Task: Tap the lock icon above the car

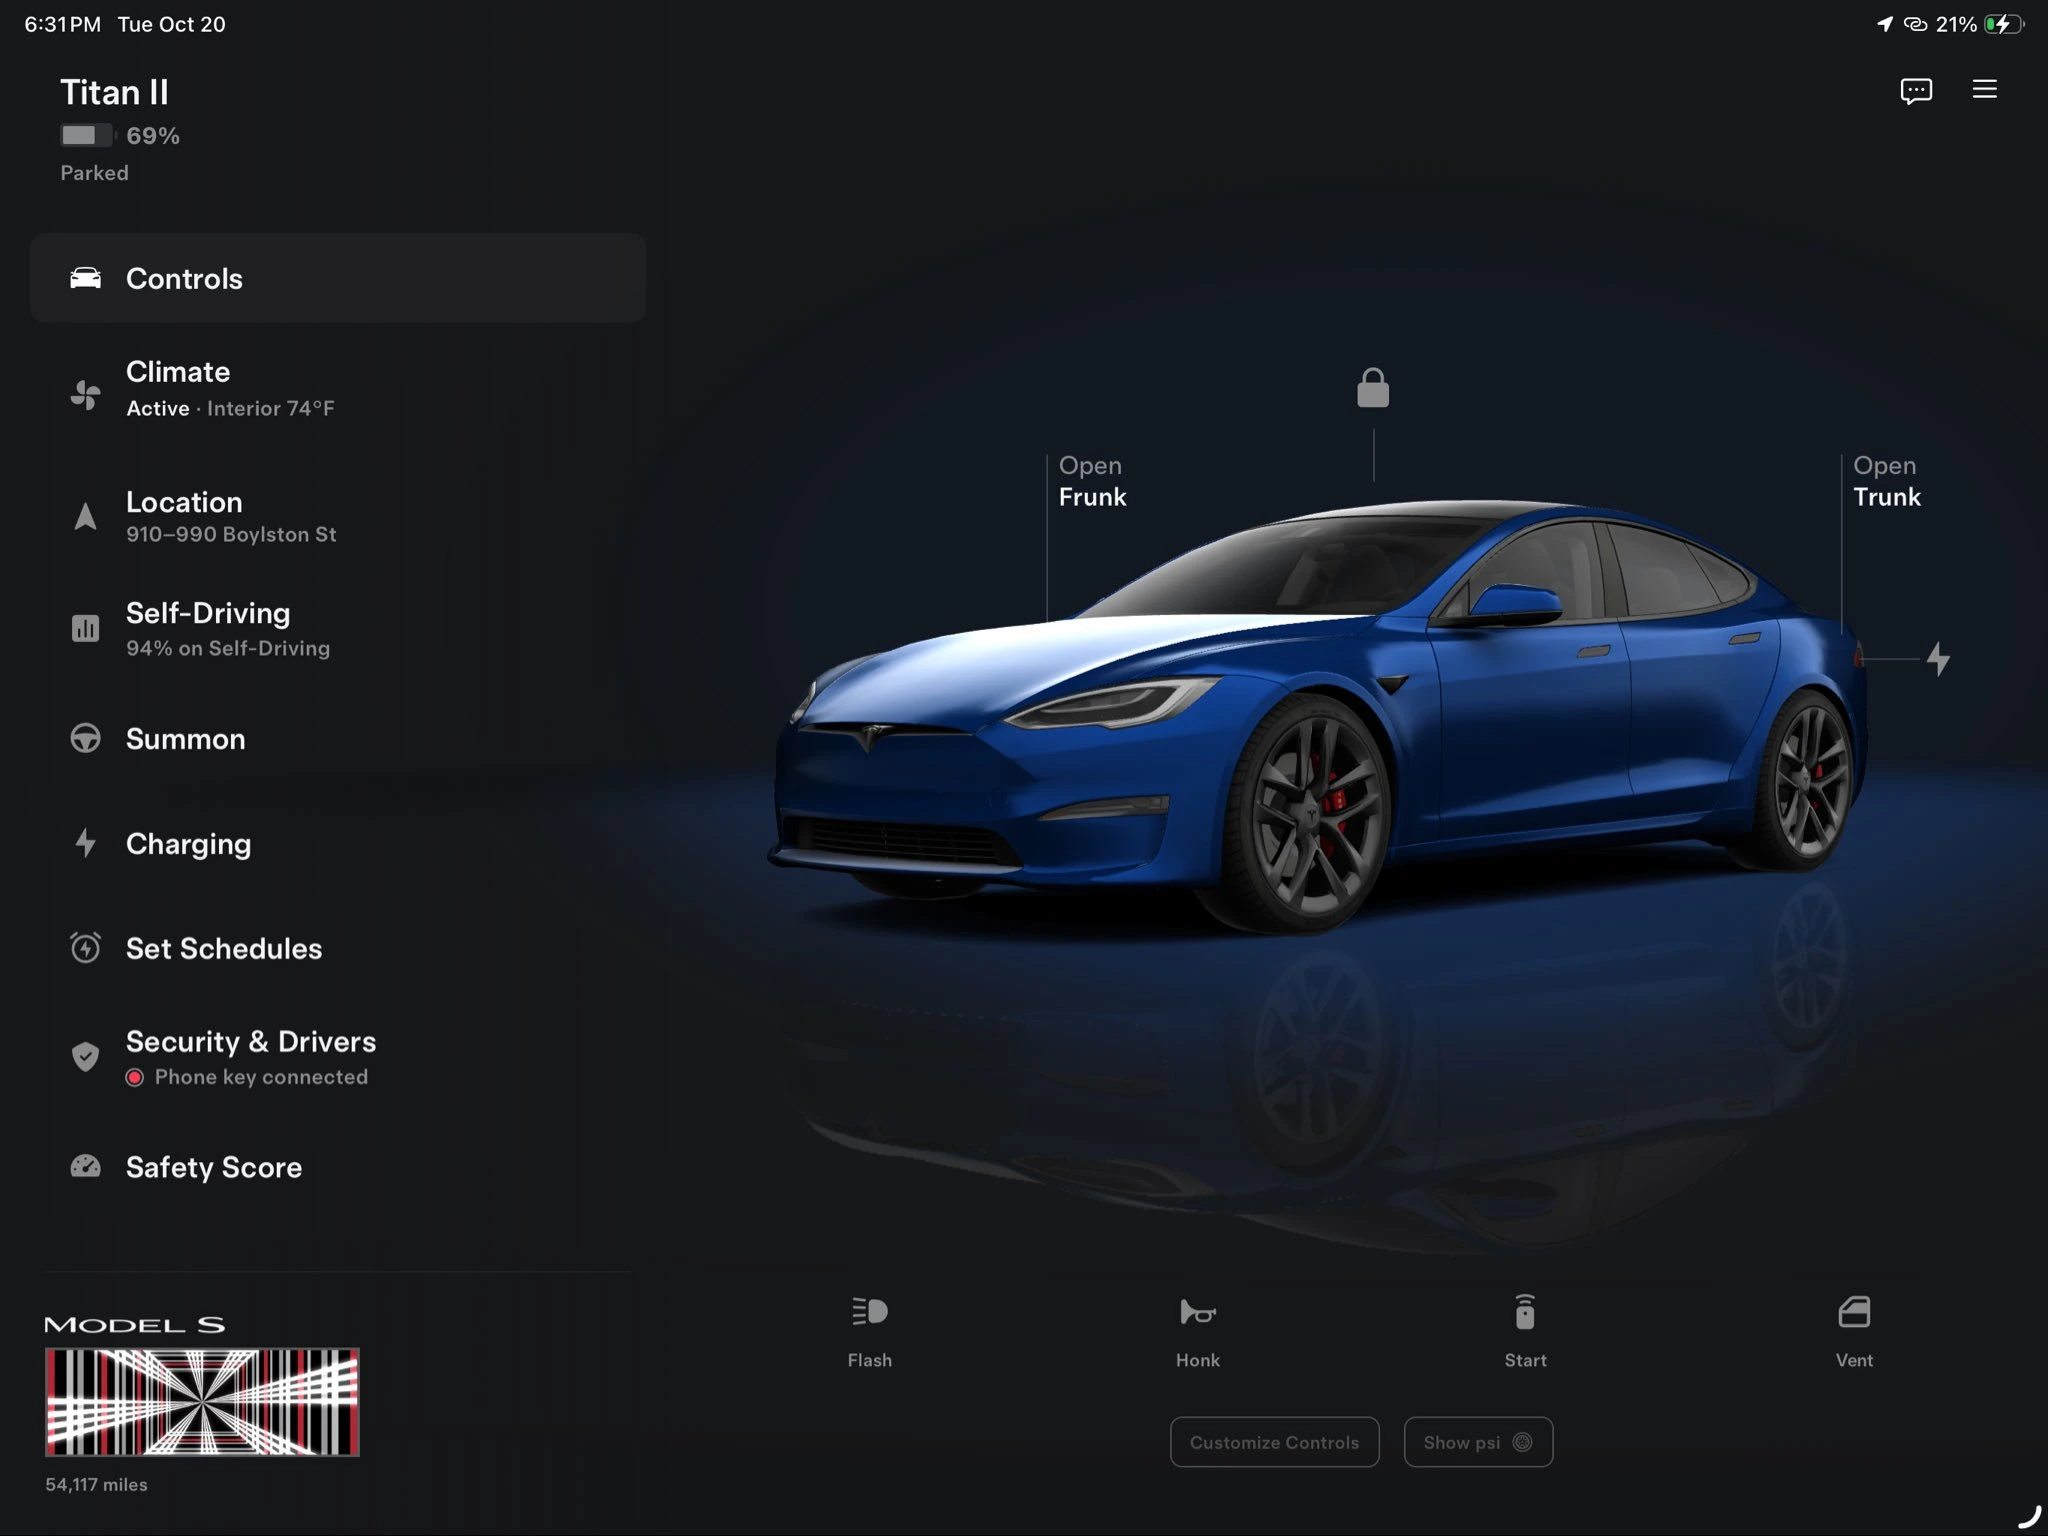Action: (x=1373, y=388)
